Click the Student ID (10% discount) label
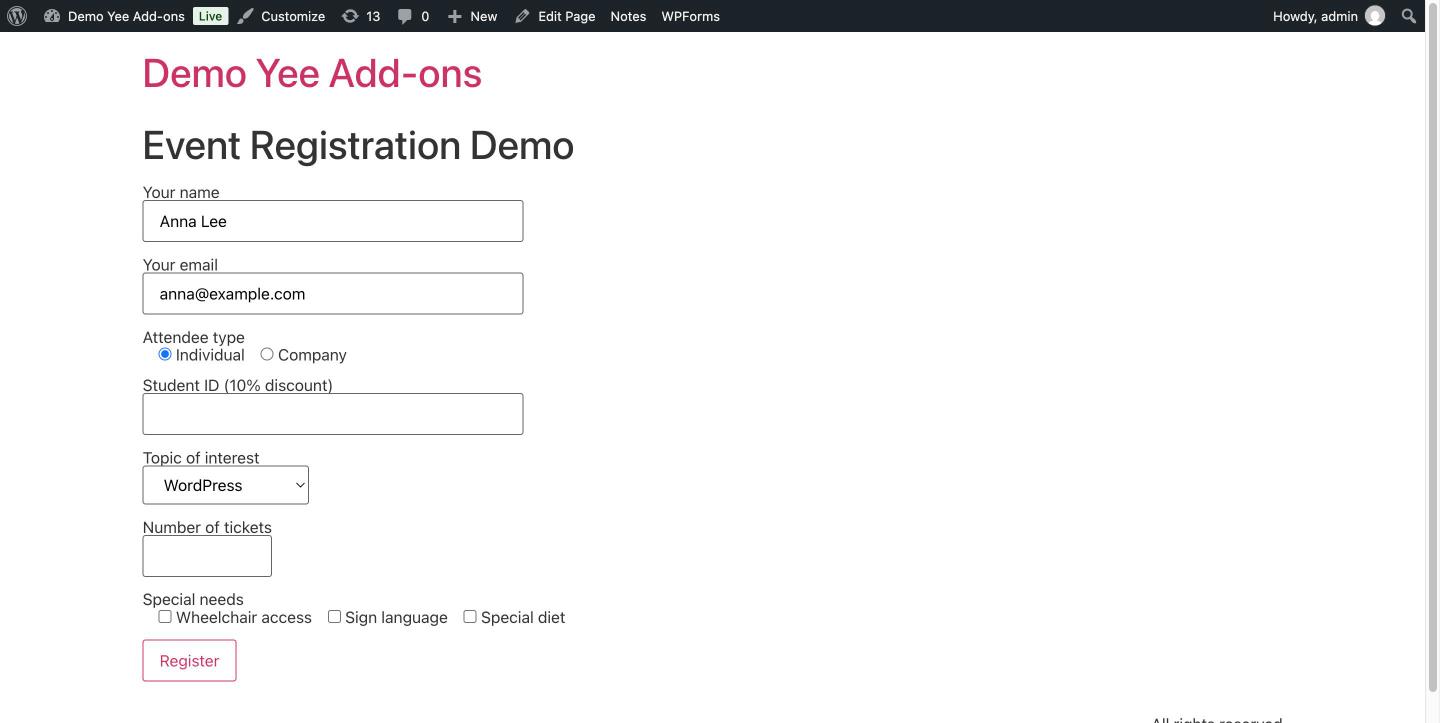This screenshot has height=723, width=1440. pyautogui.click(x=238, y=385)
